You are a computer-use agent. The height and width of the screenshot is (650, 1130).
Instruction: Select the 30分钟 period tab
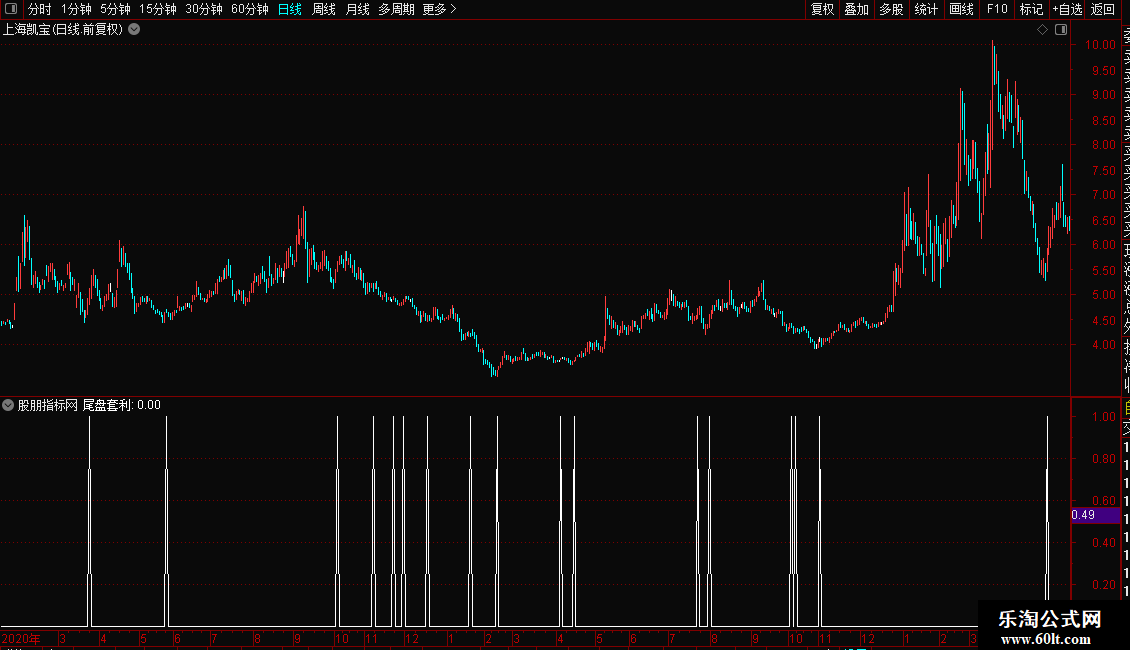pyautogui.click(x=203, y=9)
